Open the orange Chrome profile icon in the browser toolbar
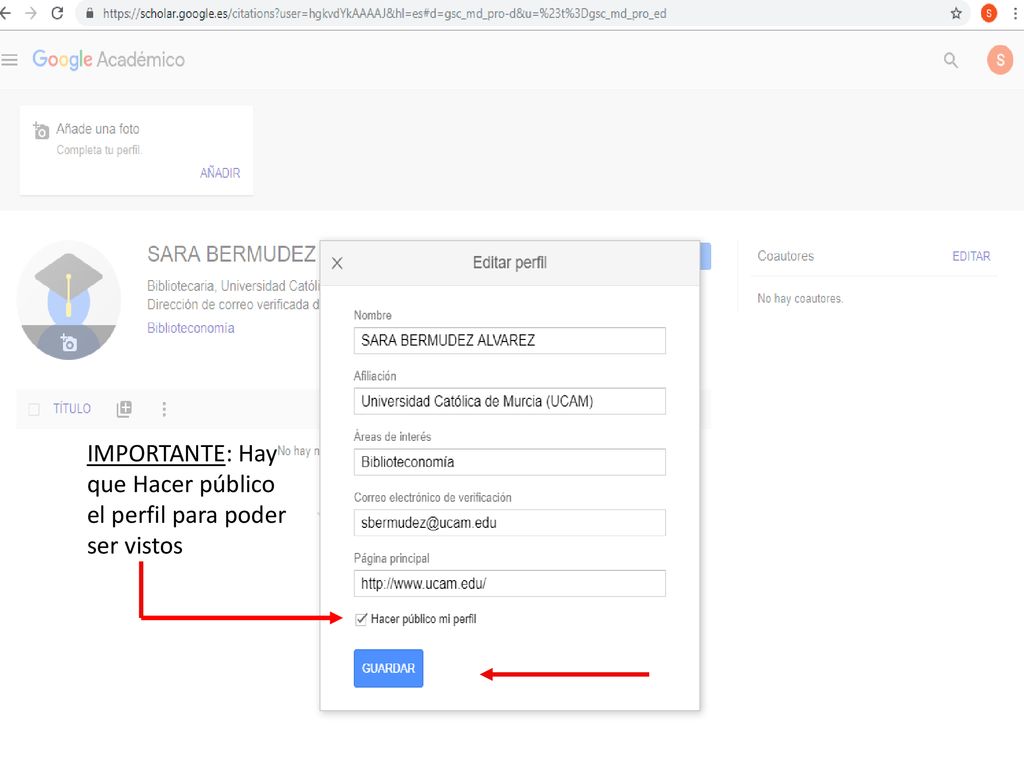This screenshot has width=1024, height=768. (x=989, y=13)
